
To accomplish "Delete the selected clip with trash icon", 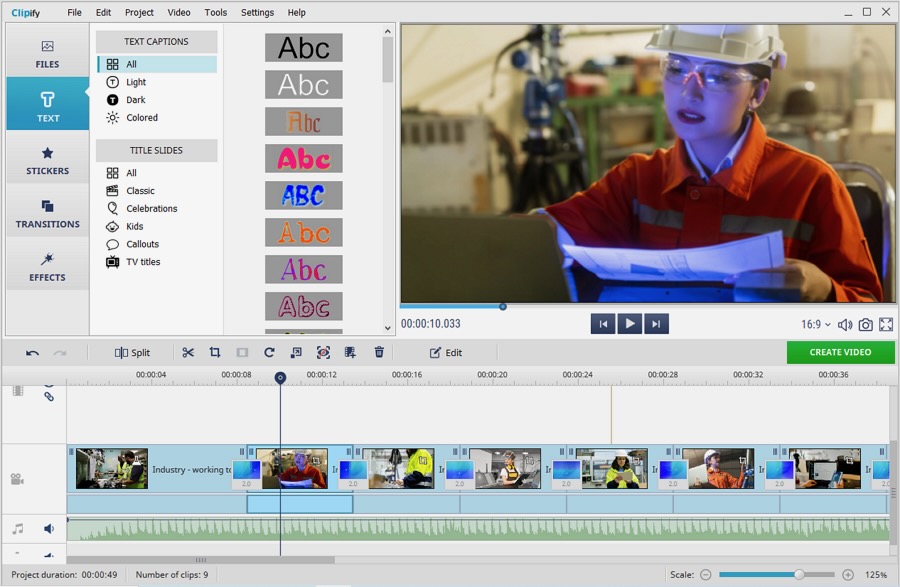I will [x=379, y=352].
